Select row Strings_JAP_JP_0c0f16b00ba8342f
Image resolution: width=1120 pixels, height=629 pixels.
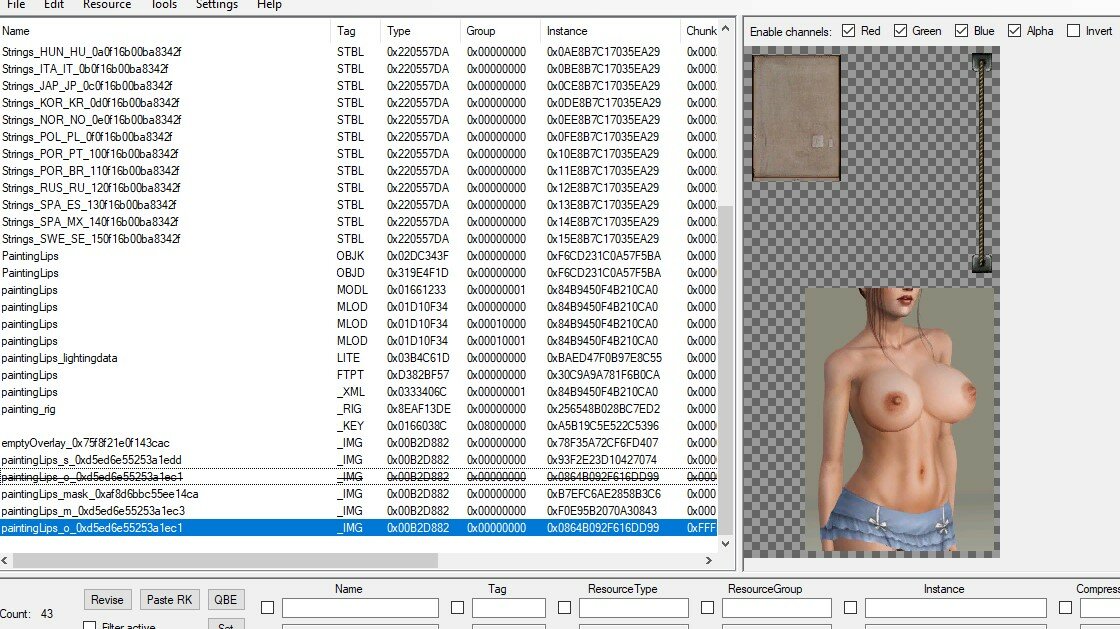point(359,86)
